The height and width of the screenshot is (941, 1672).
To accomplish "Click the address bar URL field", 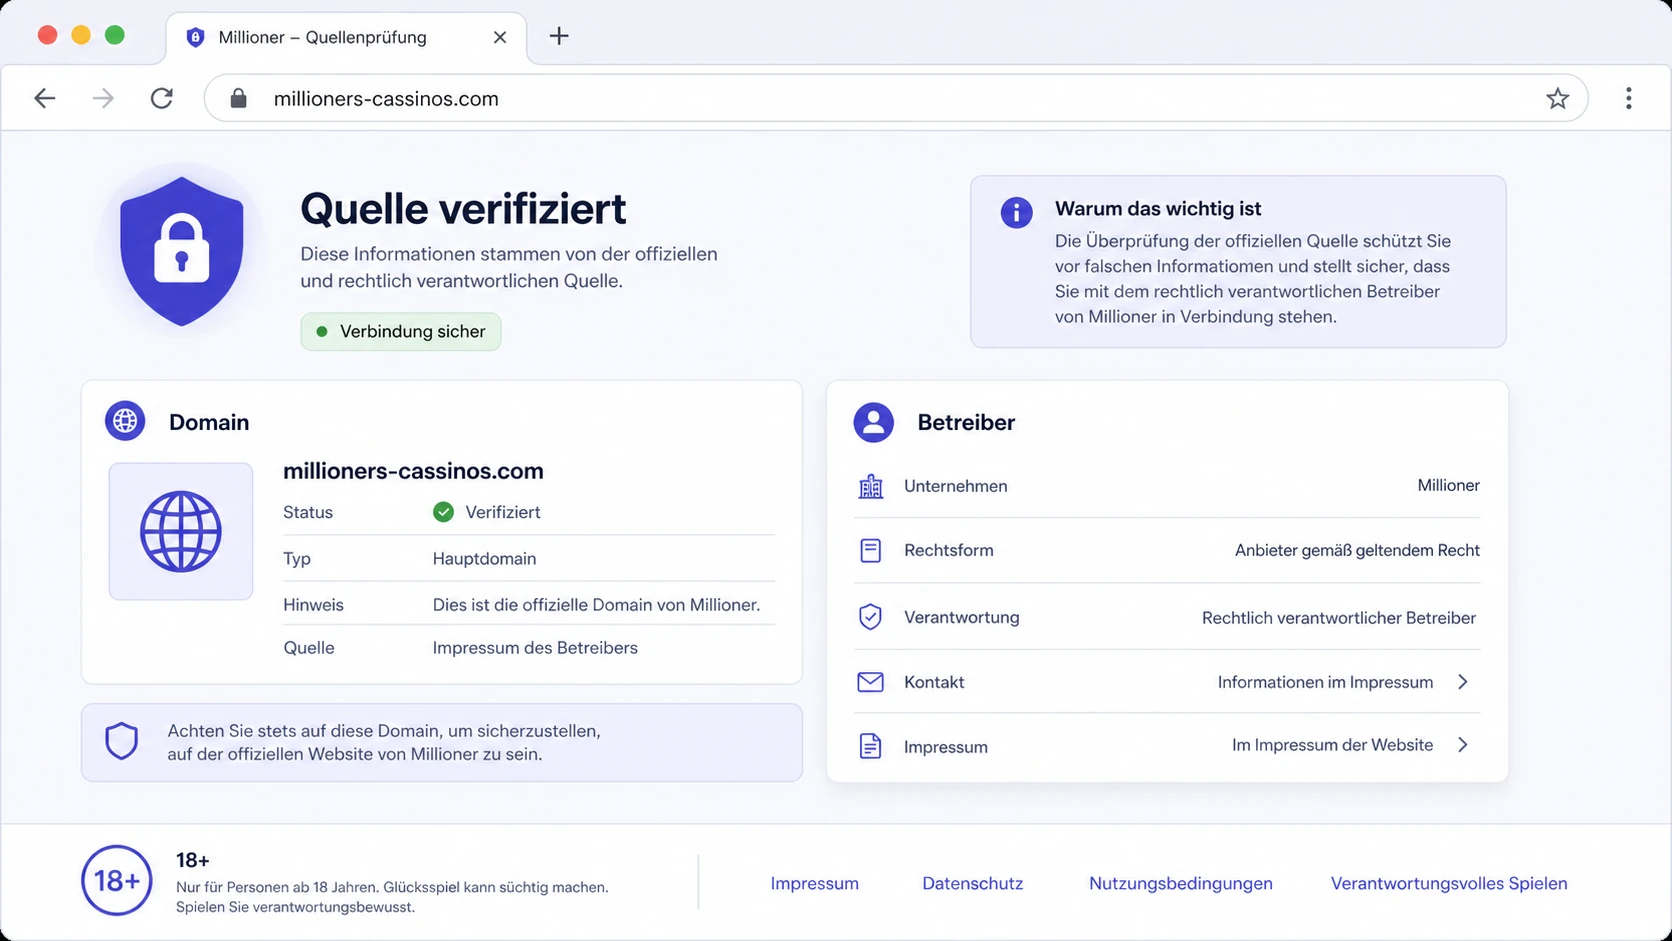I will click(x=895, y=98).
